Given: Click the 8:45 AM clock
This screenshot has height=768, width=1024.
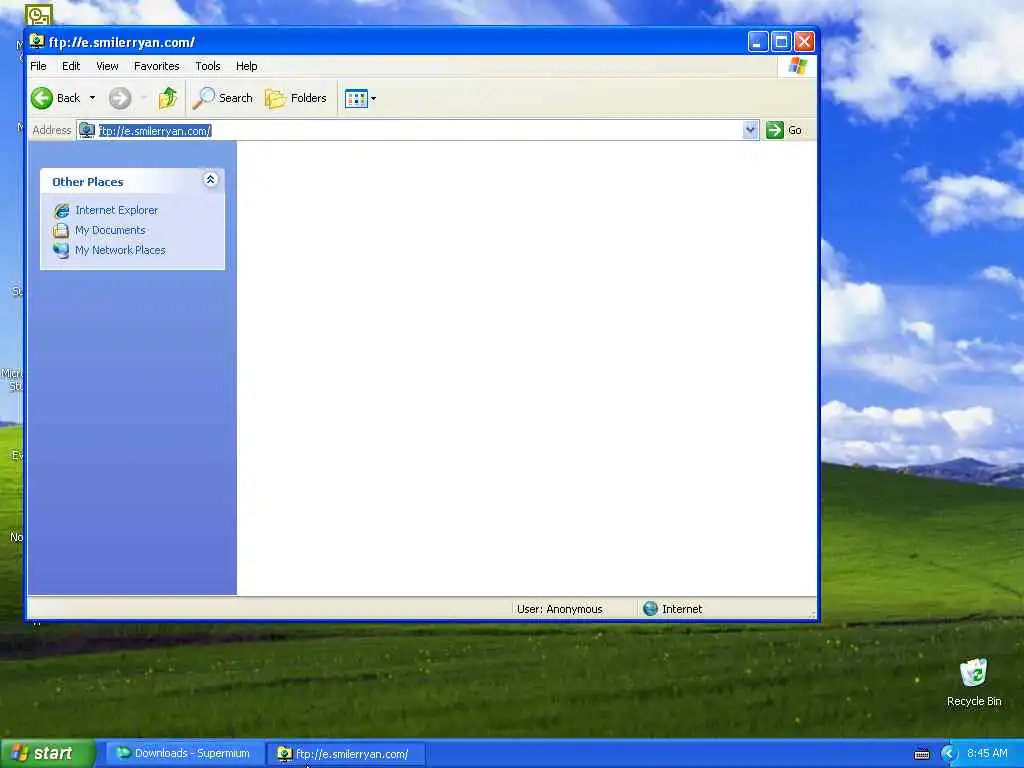Looking at the screenshot, I should tap(987, 754).
